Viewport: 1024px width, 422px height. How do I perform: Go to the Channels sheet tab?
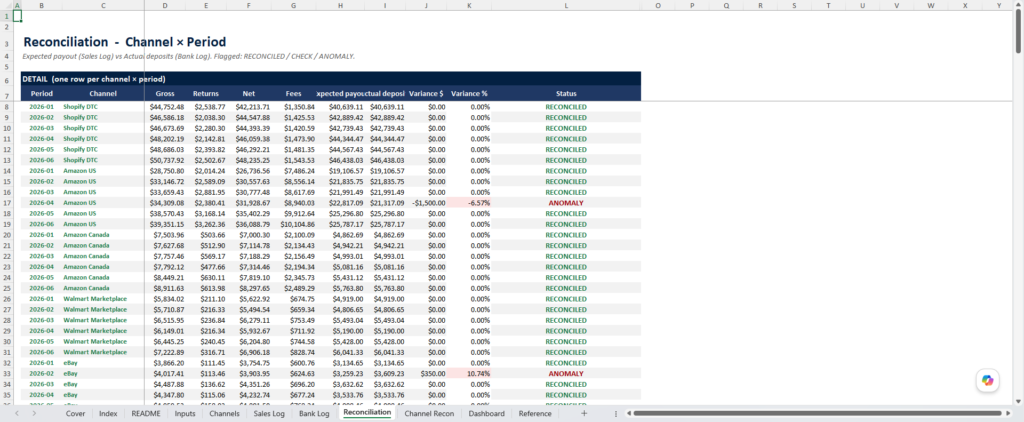pos(224,414)
